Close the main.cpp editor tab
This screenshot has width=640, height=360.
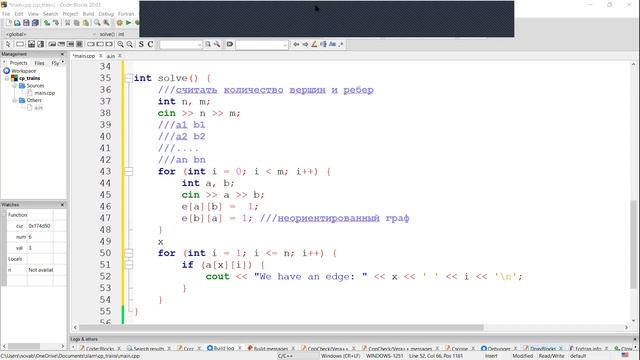(x=100, y=56)
